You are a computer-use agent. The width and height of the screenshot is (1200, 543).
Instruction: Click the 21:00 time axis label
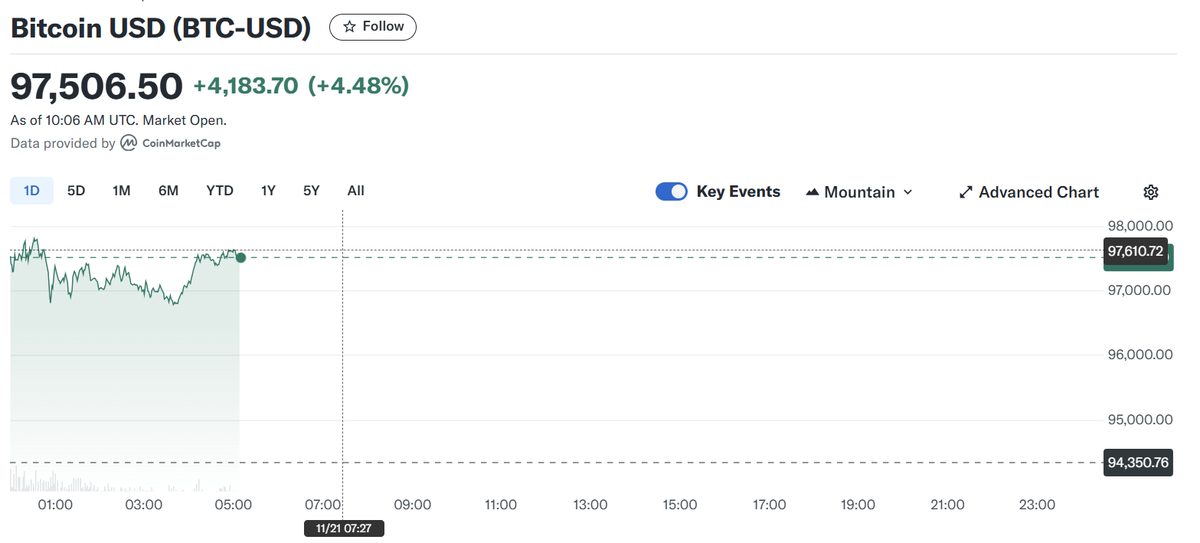(x=947, y=505)
